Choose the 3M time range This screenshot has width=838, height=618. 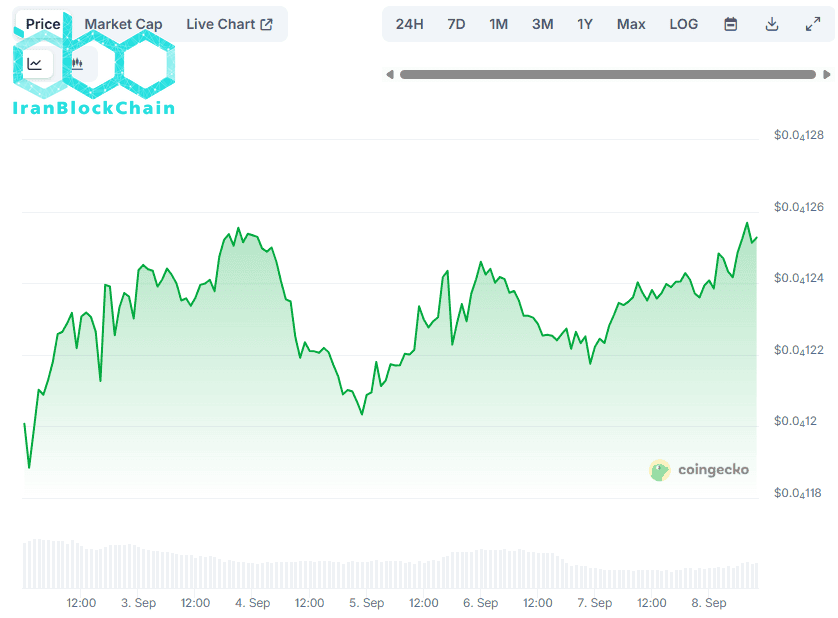(x=542, y=24)
